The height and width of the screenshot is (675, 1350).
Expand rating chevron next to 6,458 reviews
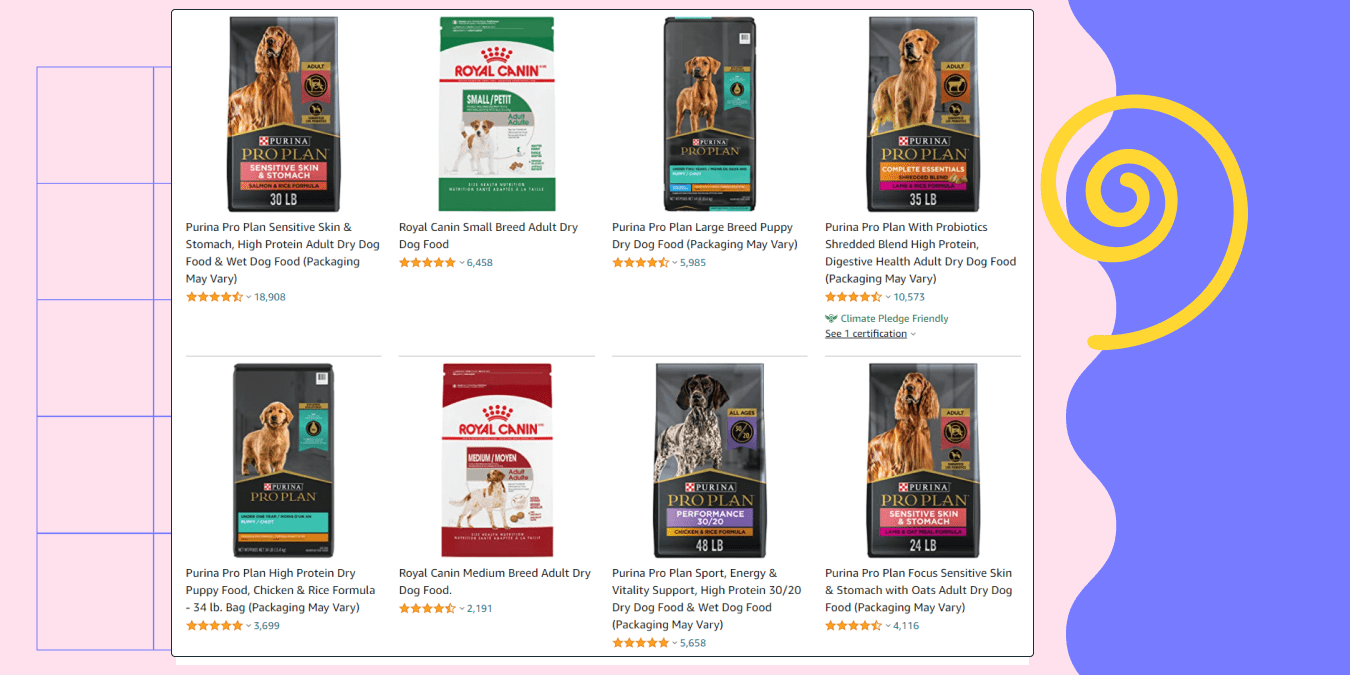pos(462,263)
